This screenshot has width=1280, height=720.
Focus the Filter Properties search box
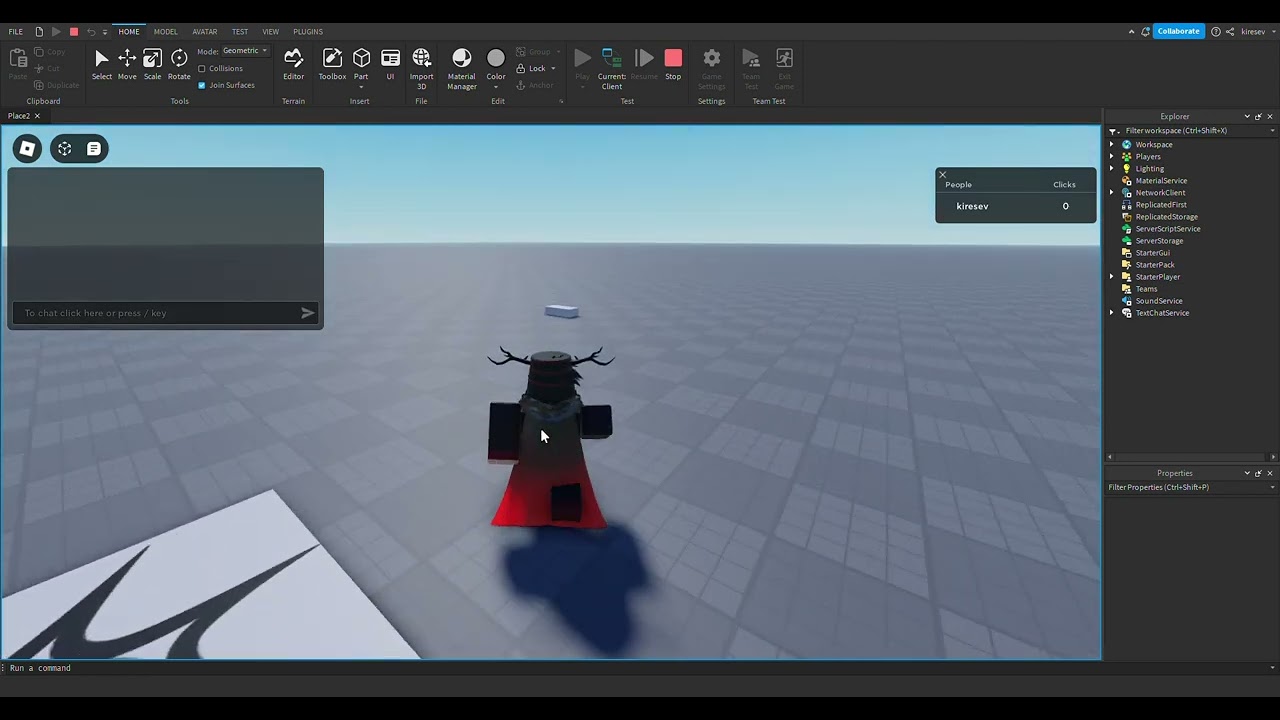point(1190,488)
